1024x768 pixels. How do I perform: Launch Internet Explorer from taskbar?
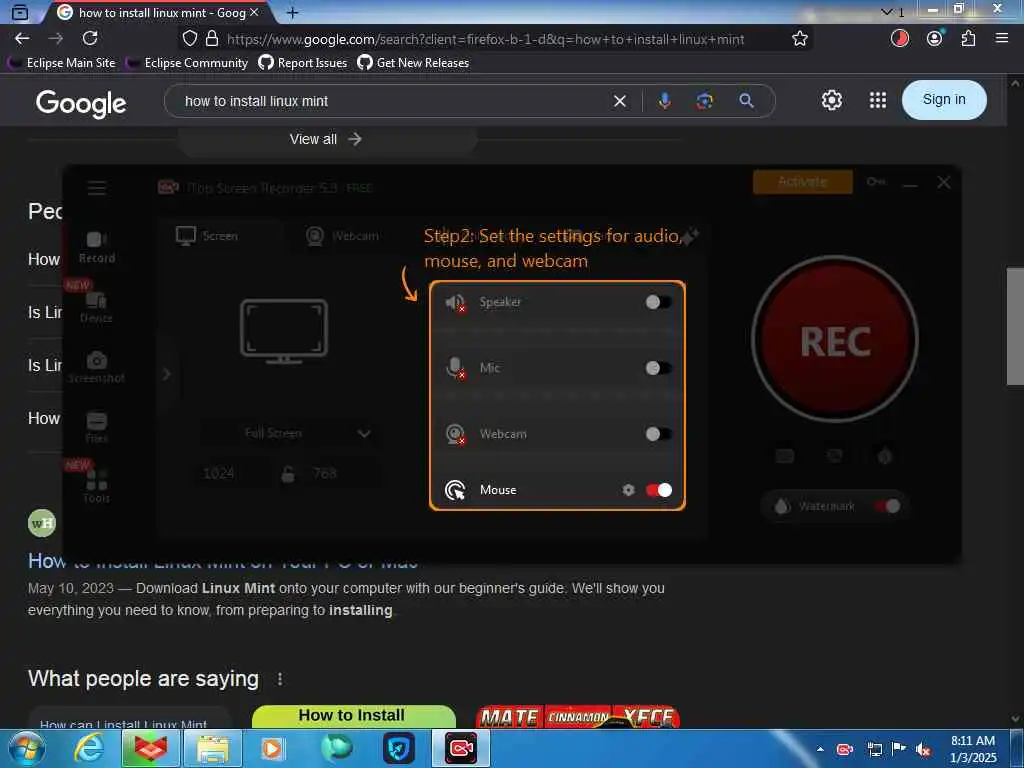coord(88,748)
